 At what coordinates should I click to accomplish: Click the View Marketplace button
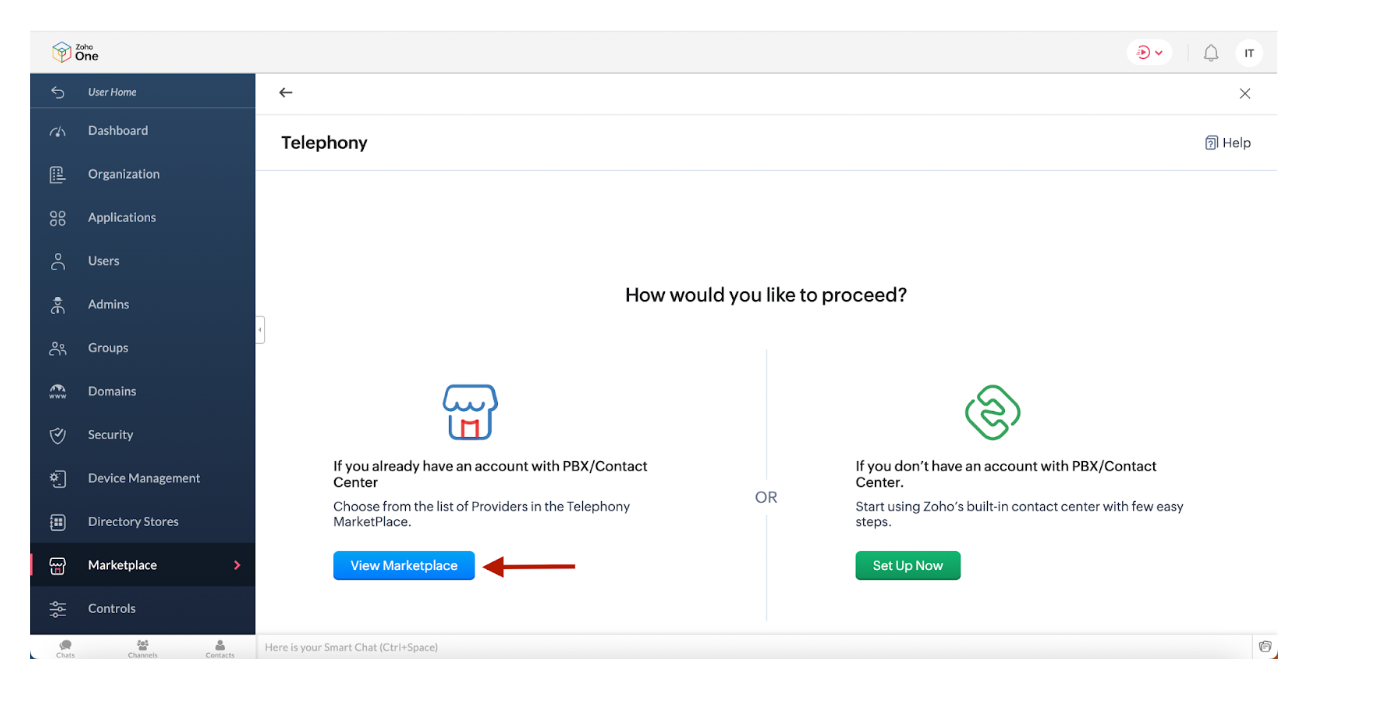click(404, 566)
